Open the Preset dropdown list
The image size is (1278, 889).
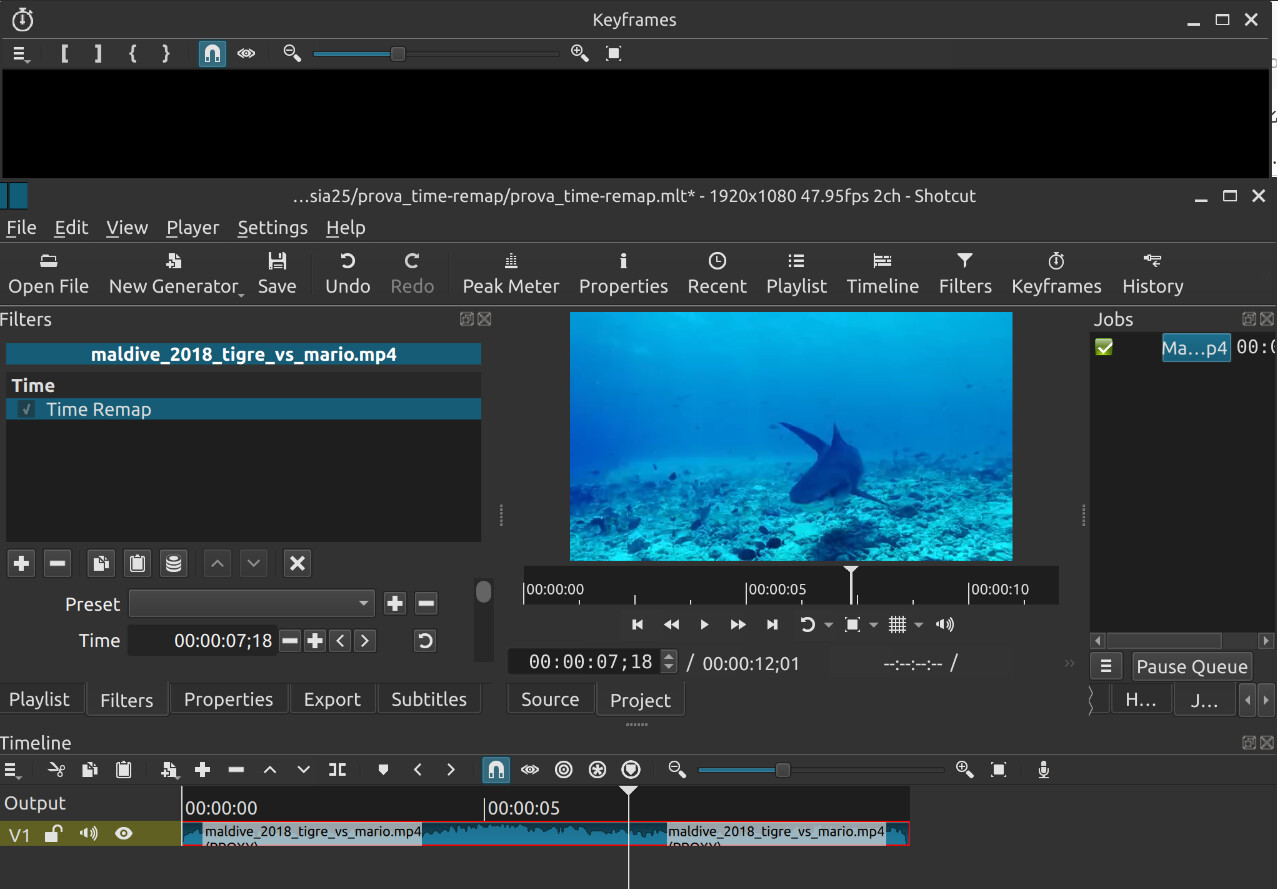251,604
